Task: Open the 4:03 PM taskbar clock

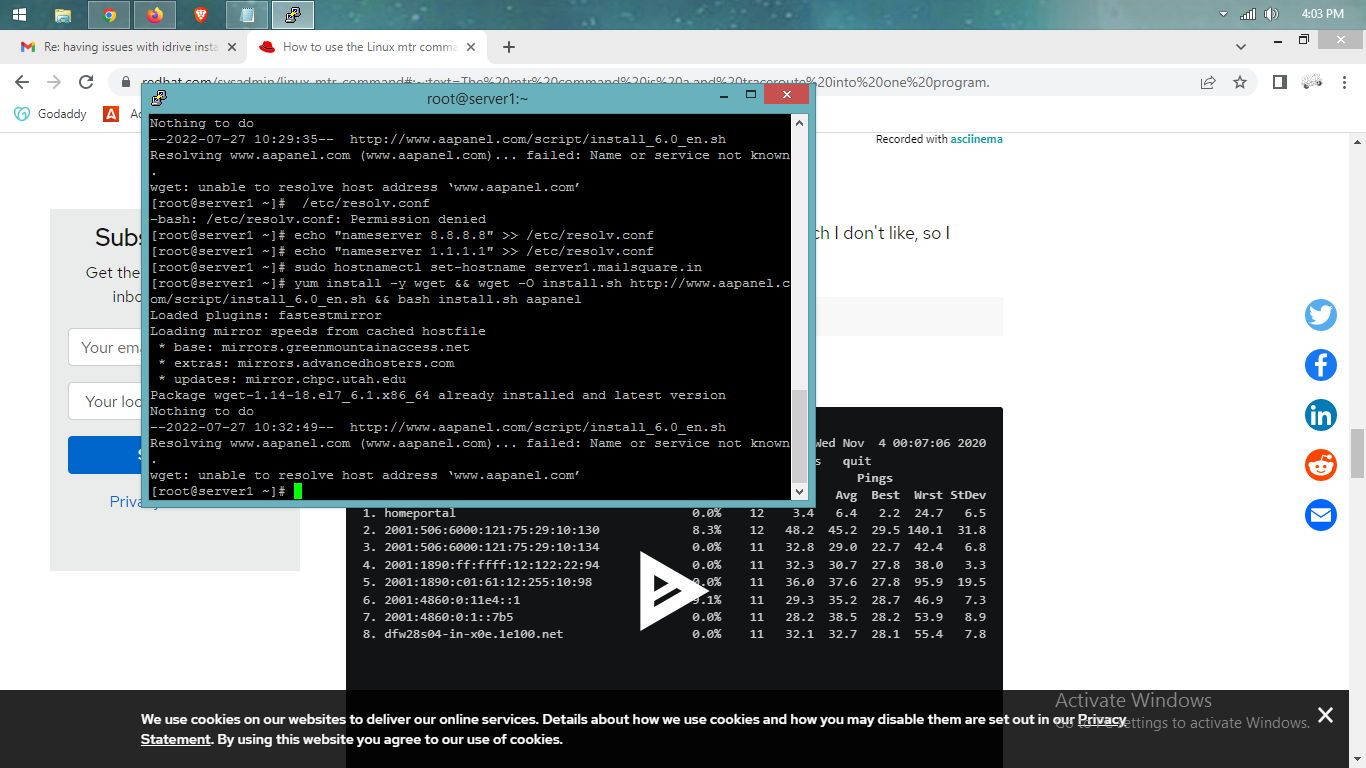Action: point(1322,15)
